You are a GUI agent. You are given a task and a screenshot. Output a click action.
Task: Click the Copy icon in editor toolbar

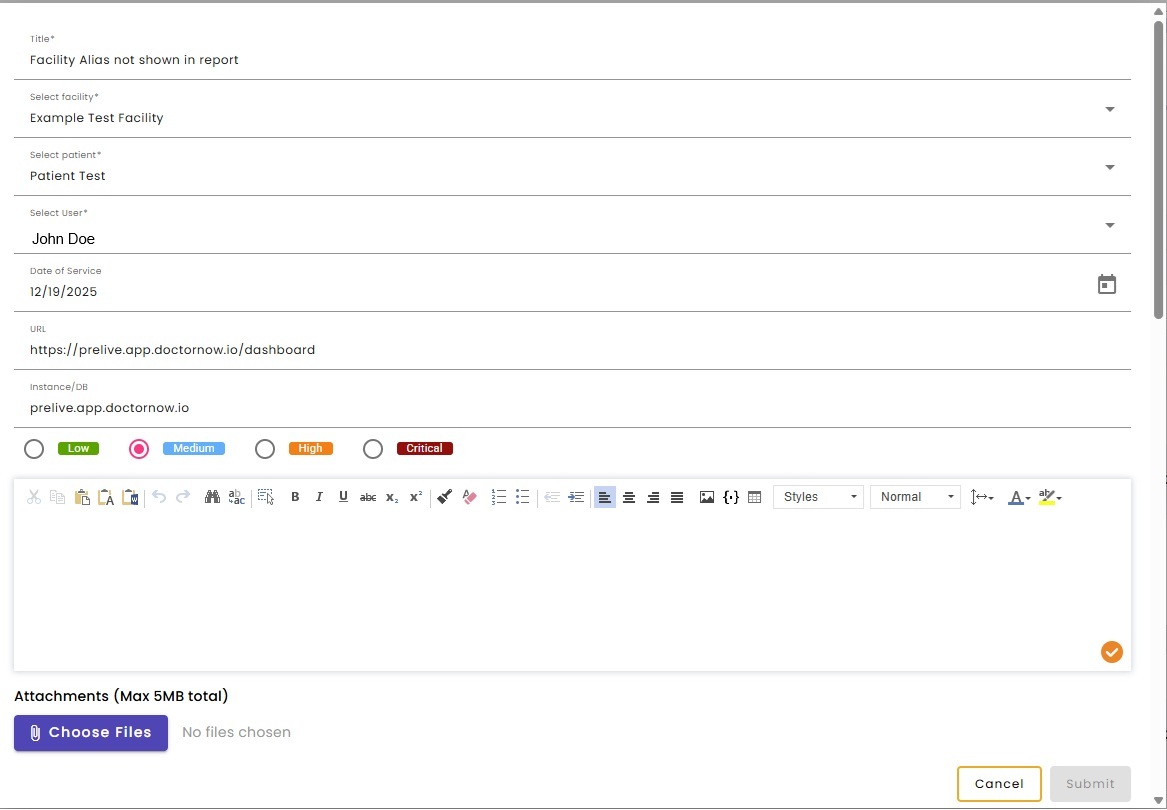[57, 497]
